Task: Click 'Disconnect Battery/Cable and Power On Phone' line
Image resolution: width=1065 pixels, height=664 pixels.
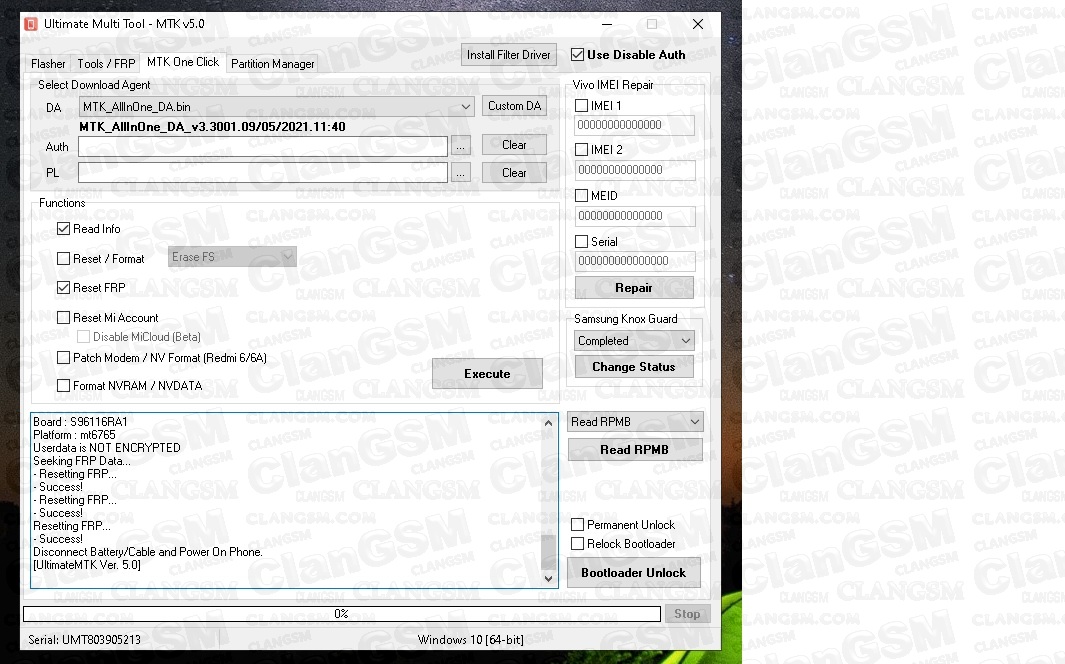Action: coord(147,552)
